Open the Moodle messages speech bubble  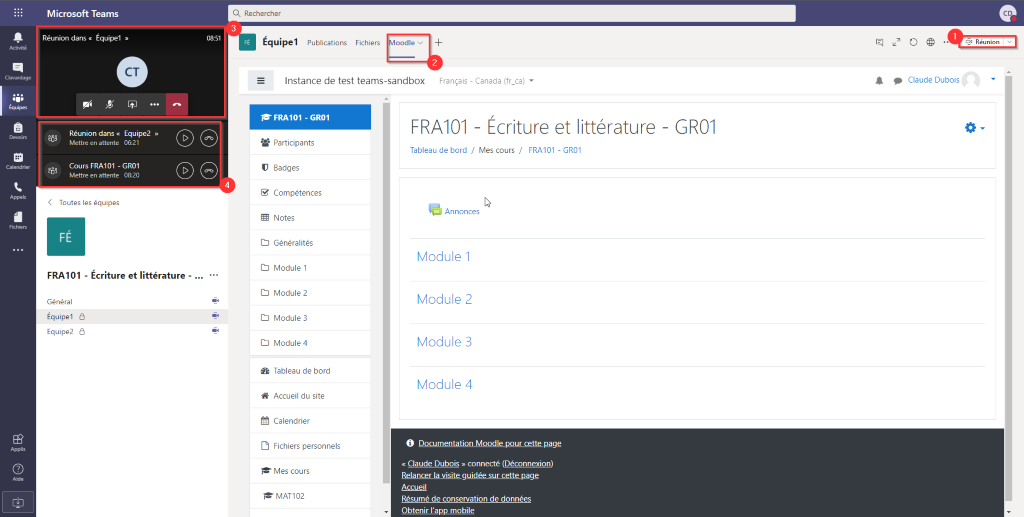(898, 81)
